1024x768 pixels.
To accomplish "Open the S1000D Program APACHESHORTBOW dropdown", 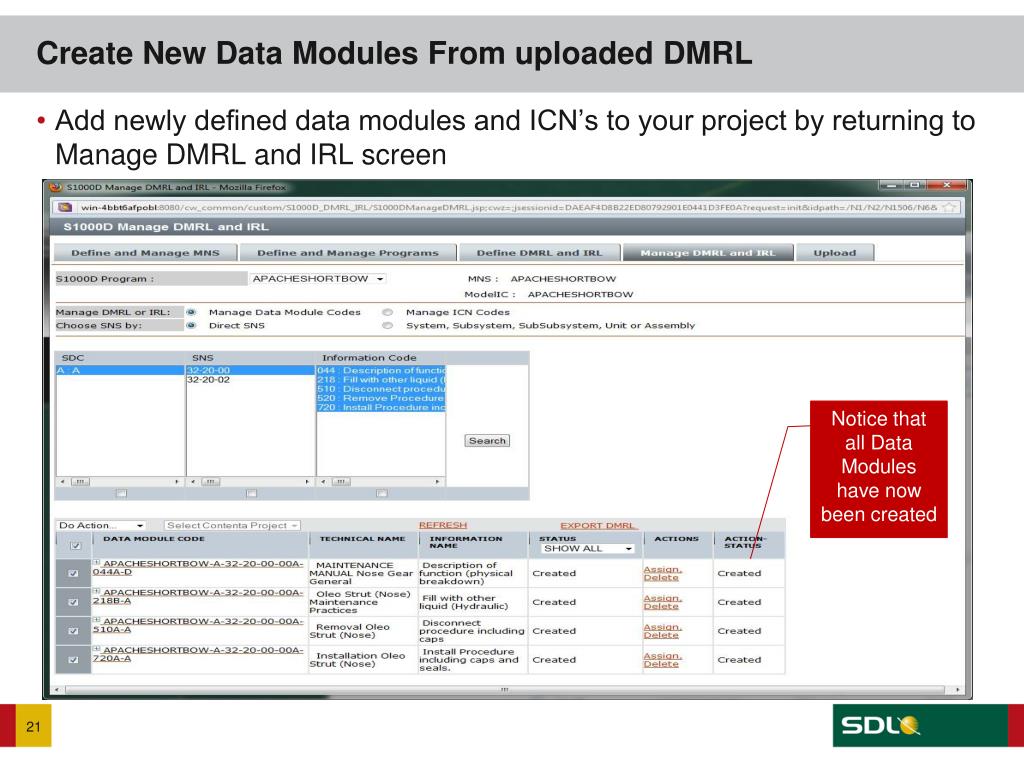I will (x=317, y=279).
